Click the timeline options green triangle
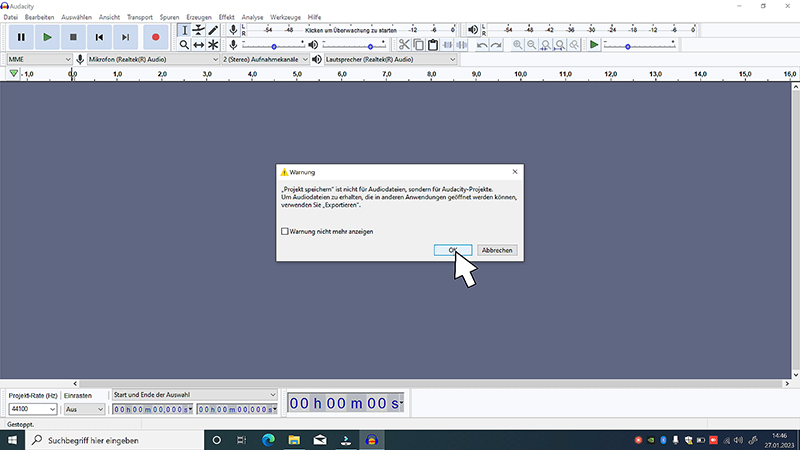 point(14,74)
